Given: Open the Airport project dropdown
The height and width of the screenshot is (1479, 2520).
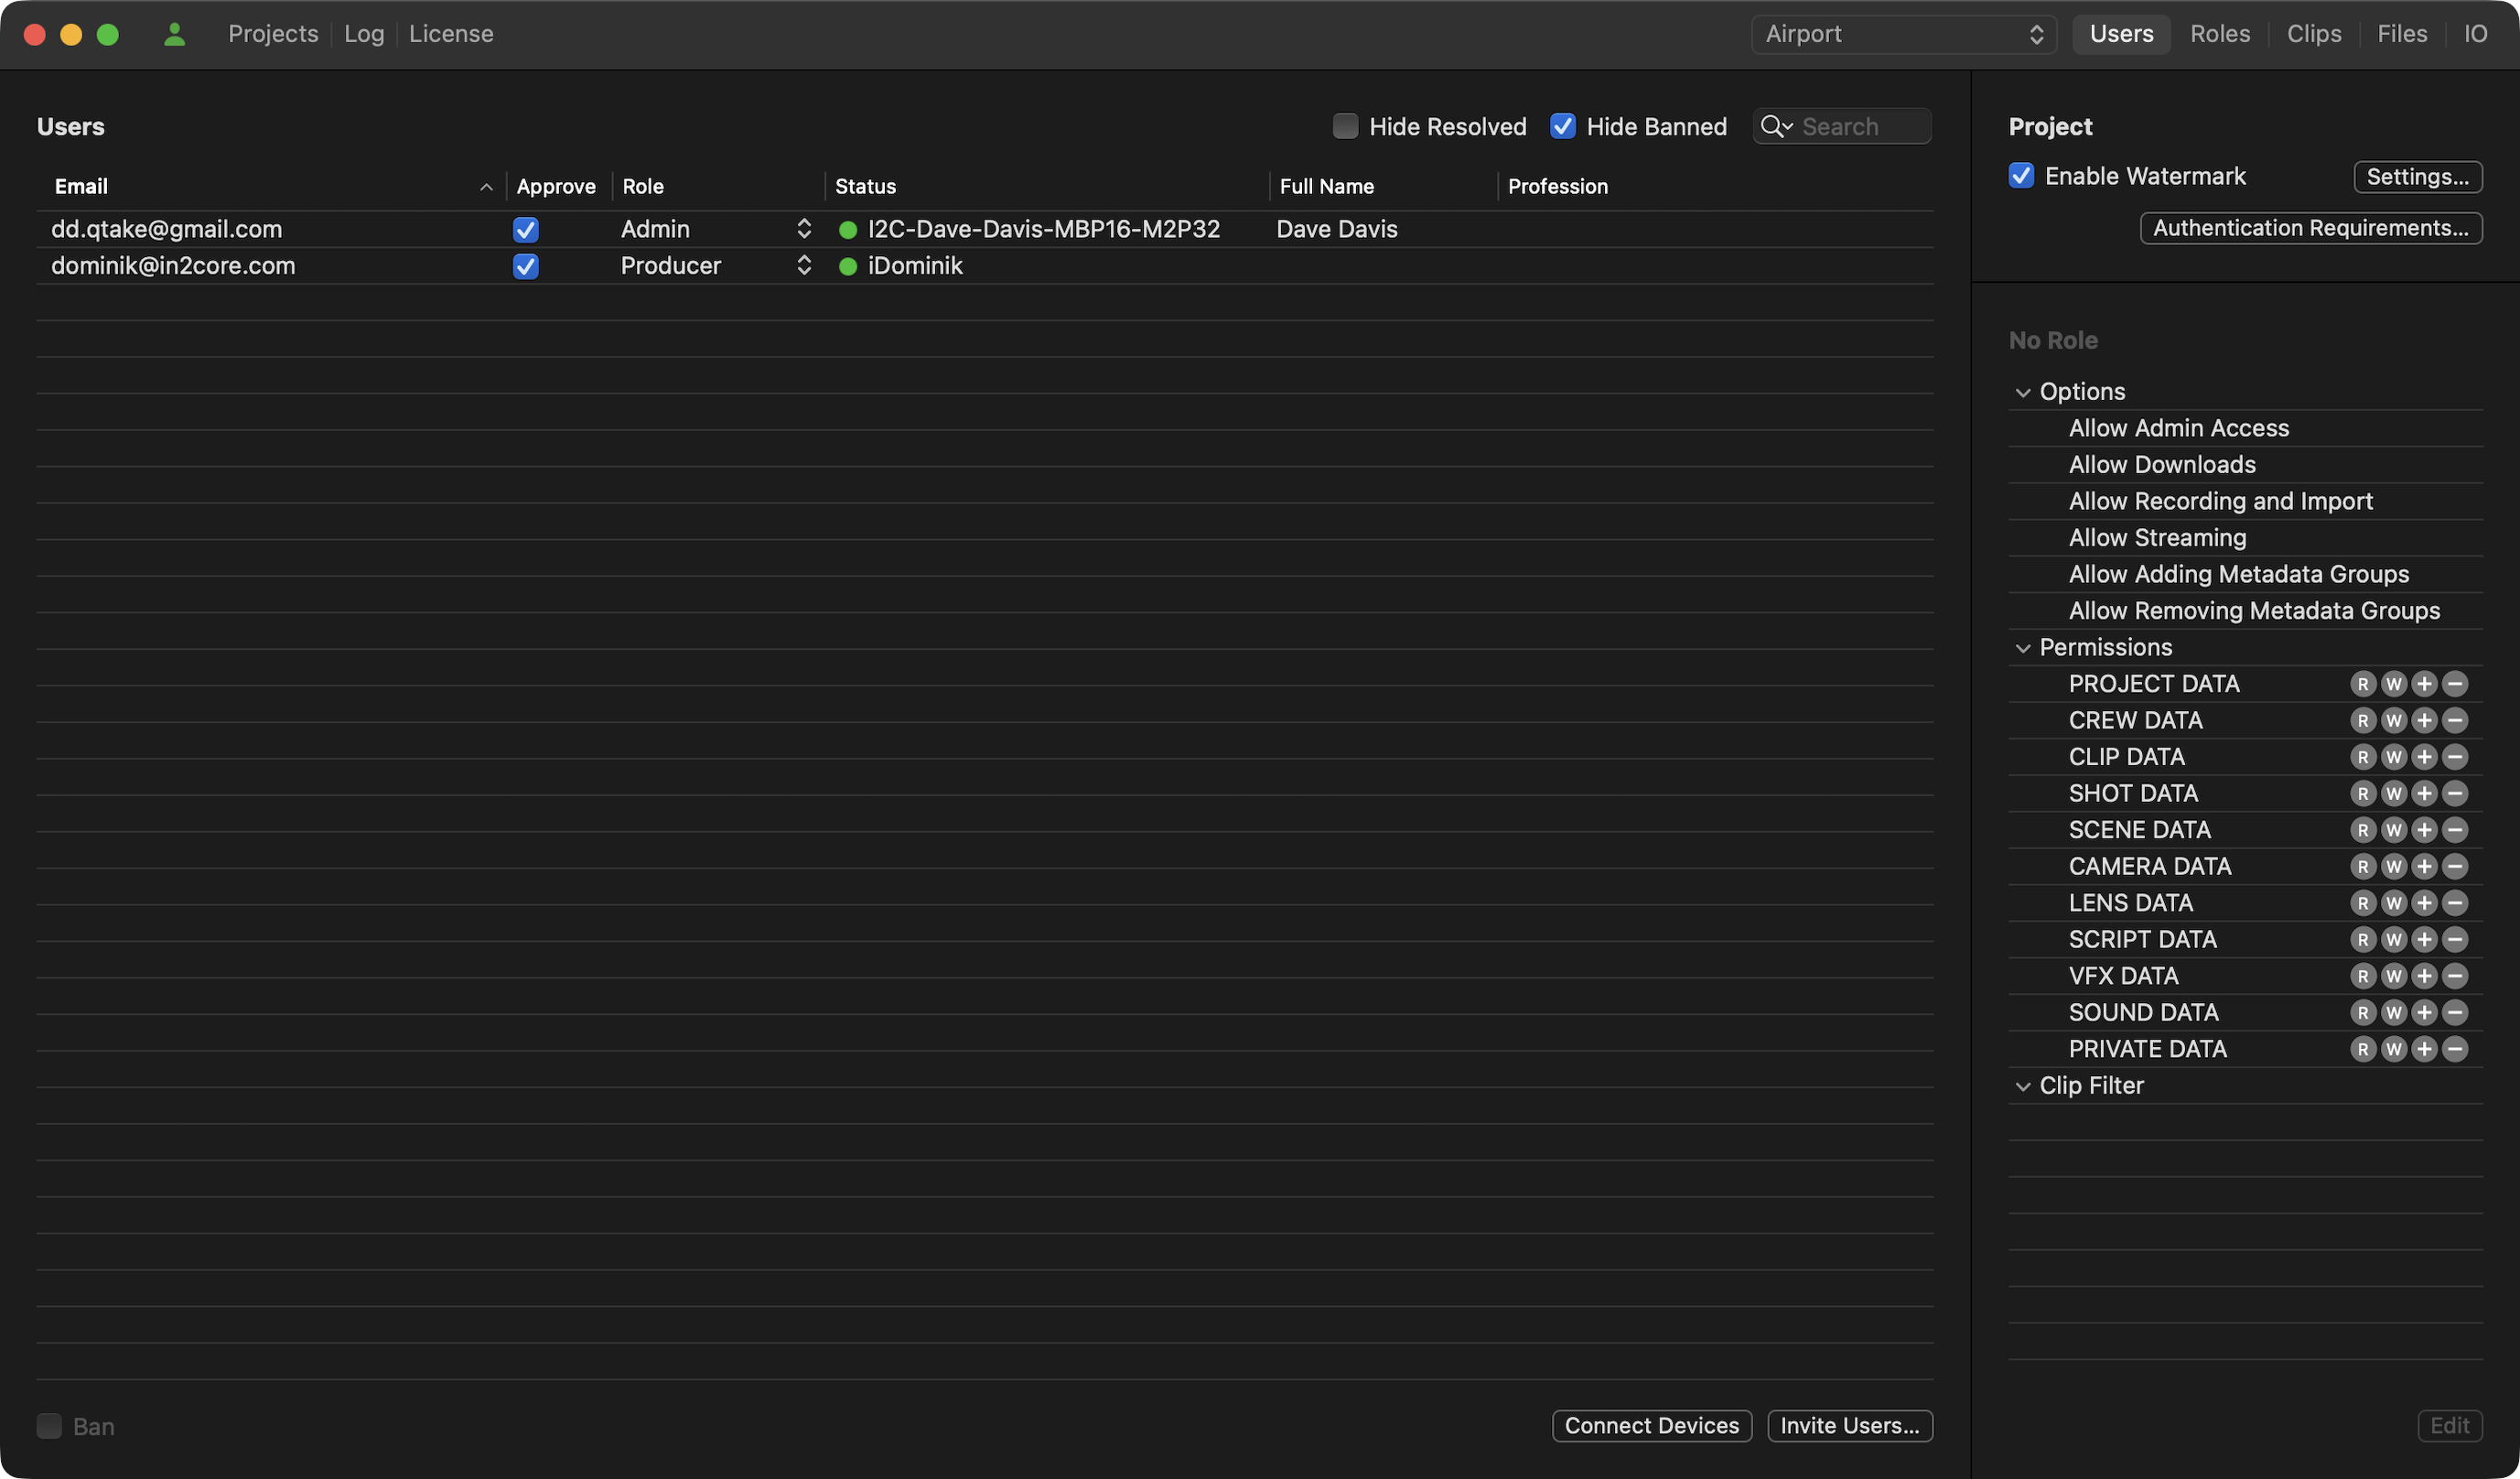Looking at the screenshot, I should 1903,34.
